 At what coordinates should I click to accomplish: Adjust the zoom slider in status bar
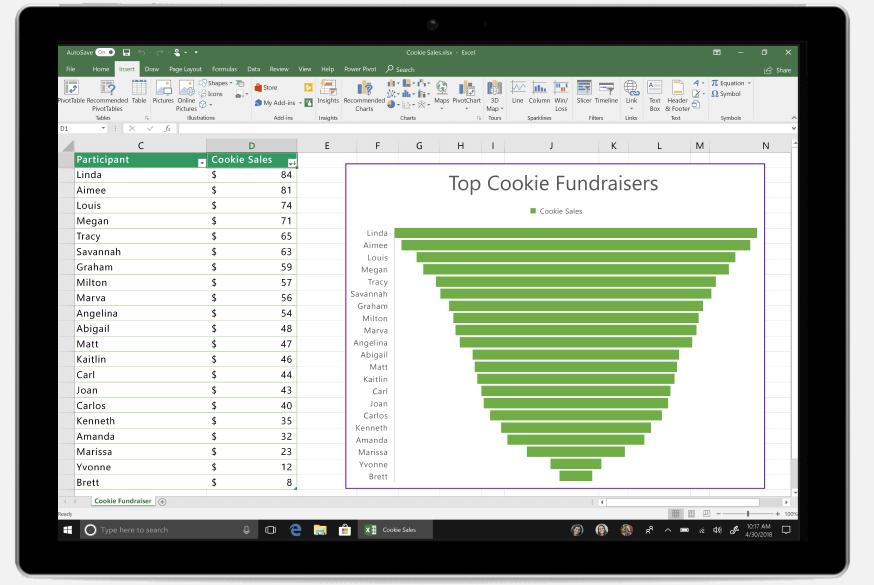tap(747, 514)
